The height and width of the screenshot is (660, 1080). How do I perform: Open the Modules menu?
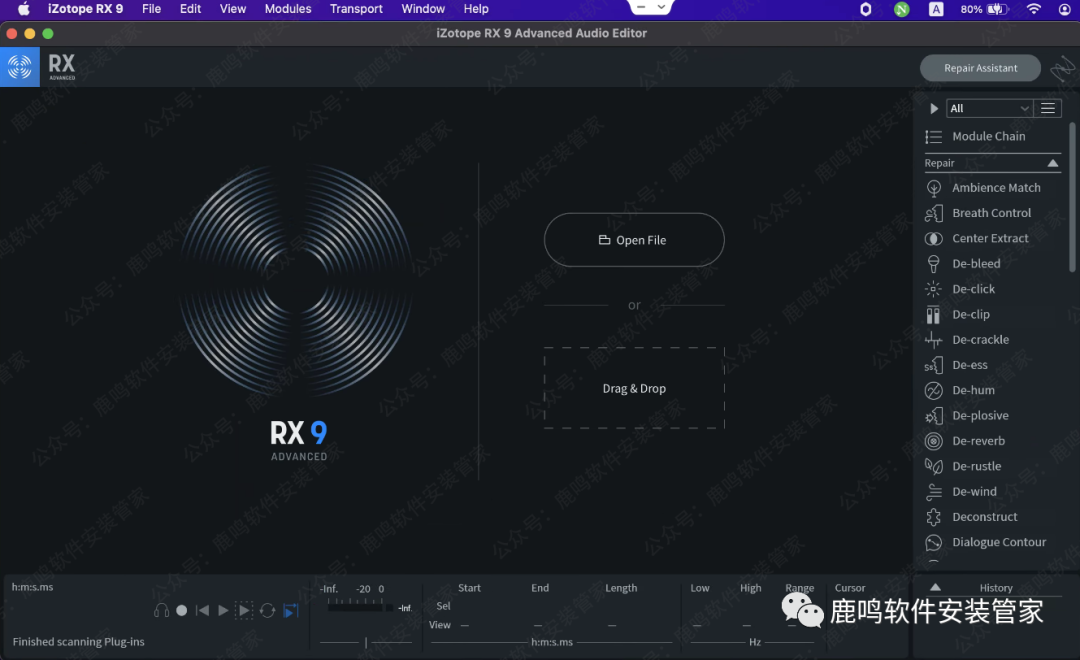tap(288, 9)
